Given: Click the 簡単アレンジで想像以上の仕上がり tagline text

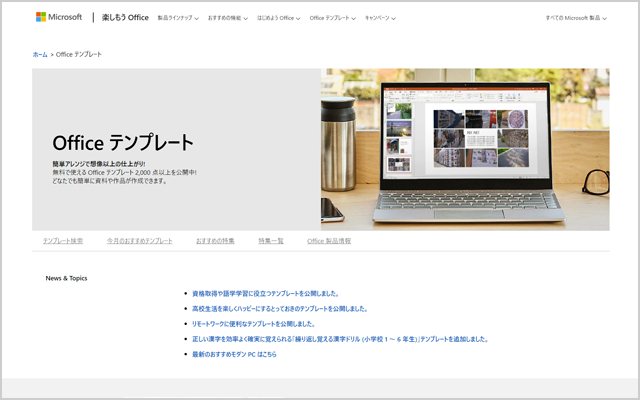Looking at the screenshot, I should [x=99, y=164].
